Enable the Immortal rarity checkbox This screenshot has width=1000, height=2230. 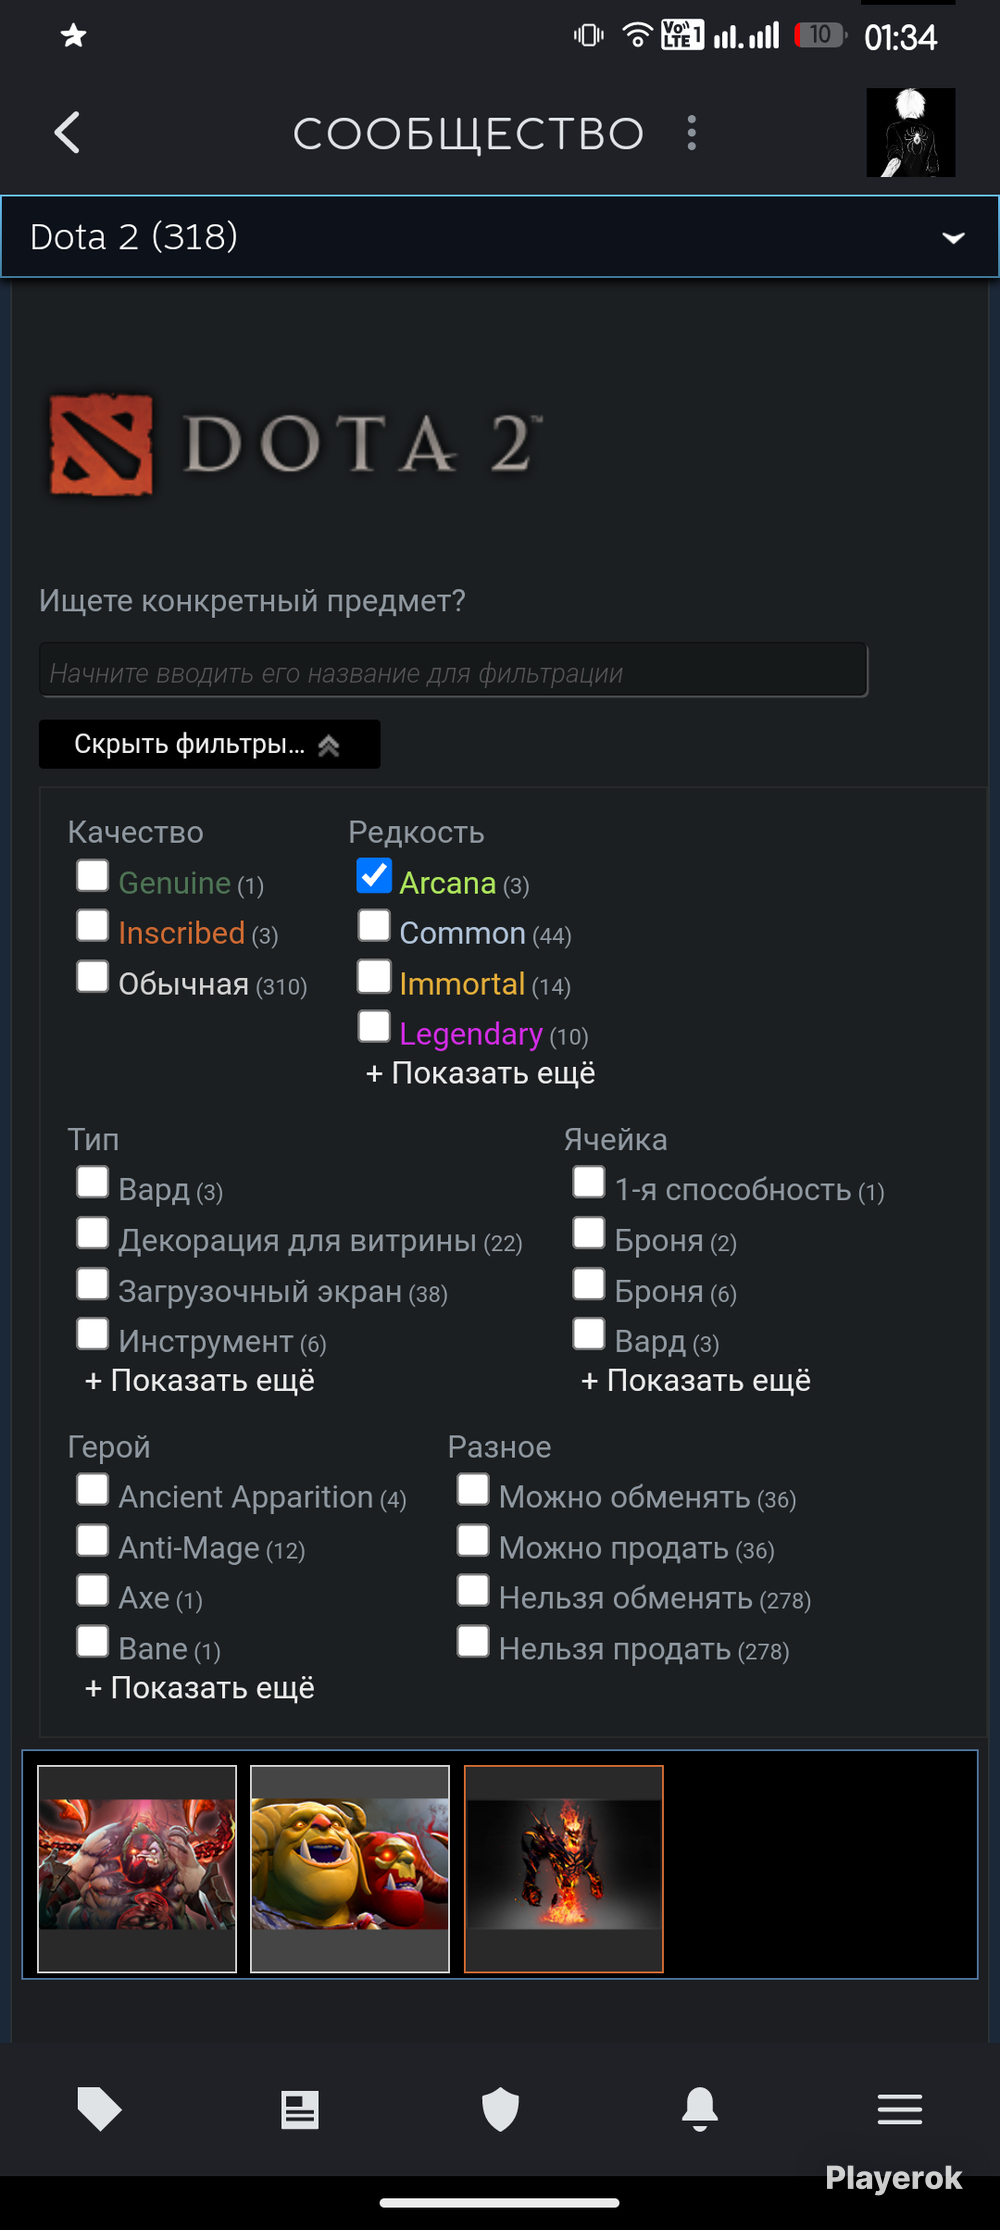pos(374,976)
